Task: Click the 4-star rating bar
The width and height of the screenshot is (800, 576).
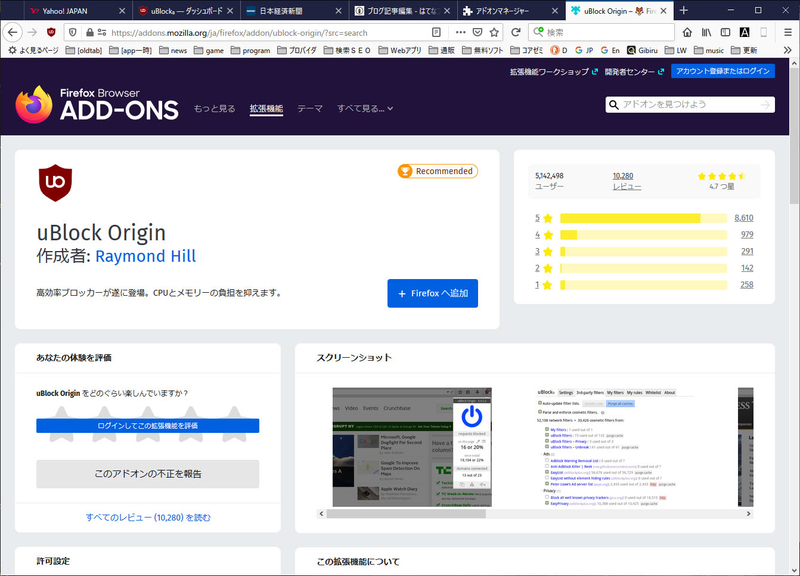Action: (x=643, y=235)
